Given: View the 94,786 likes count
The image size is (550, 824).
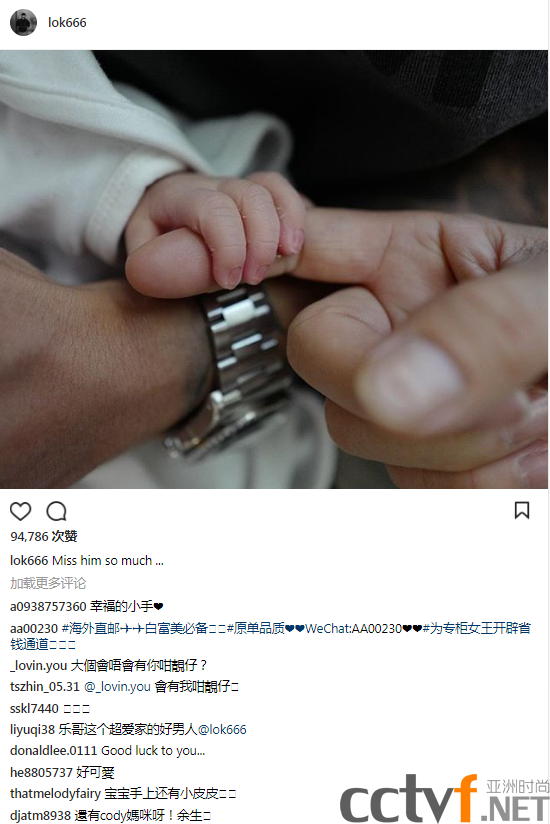Looking at the screenshot, I should point(44,537).
